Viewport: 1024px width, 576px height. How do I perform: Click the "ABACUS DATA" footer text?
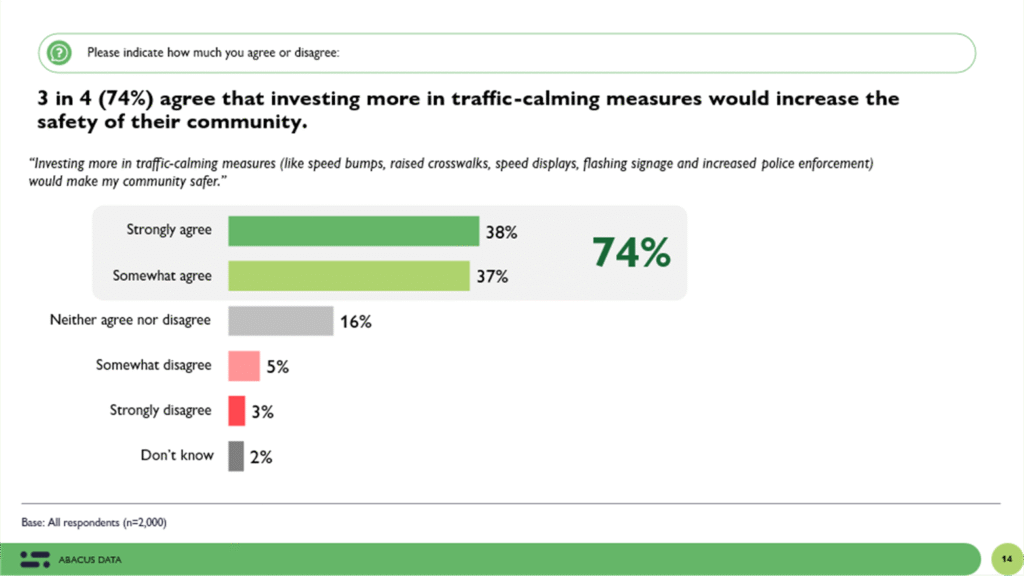(x=97, y=559)
